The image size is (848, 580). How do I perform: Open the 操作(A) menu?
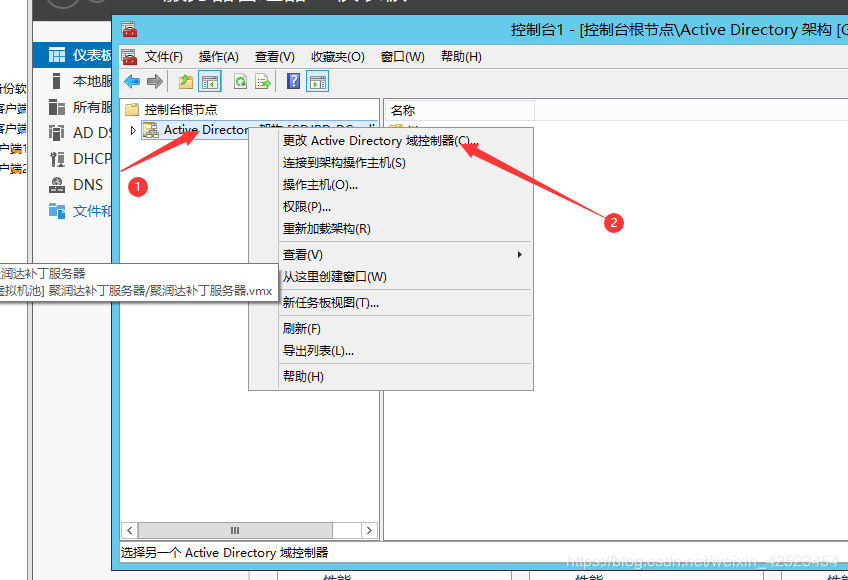(218, 57)
